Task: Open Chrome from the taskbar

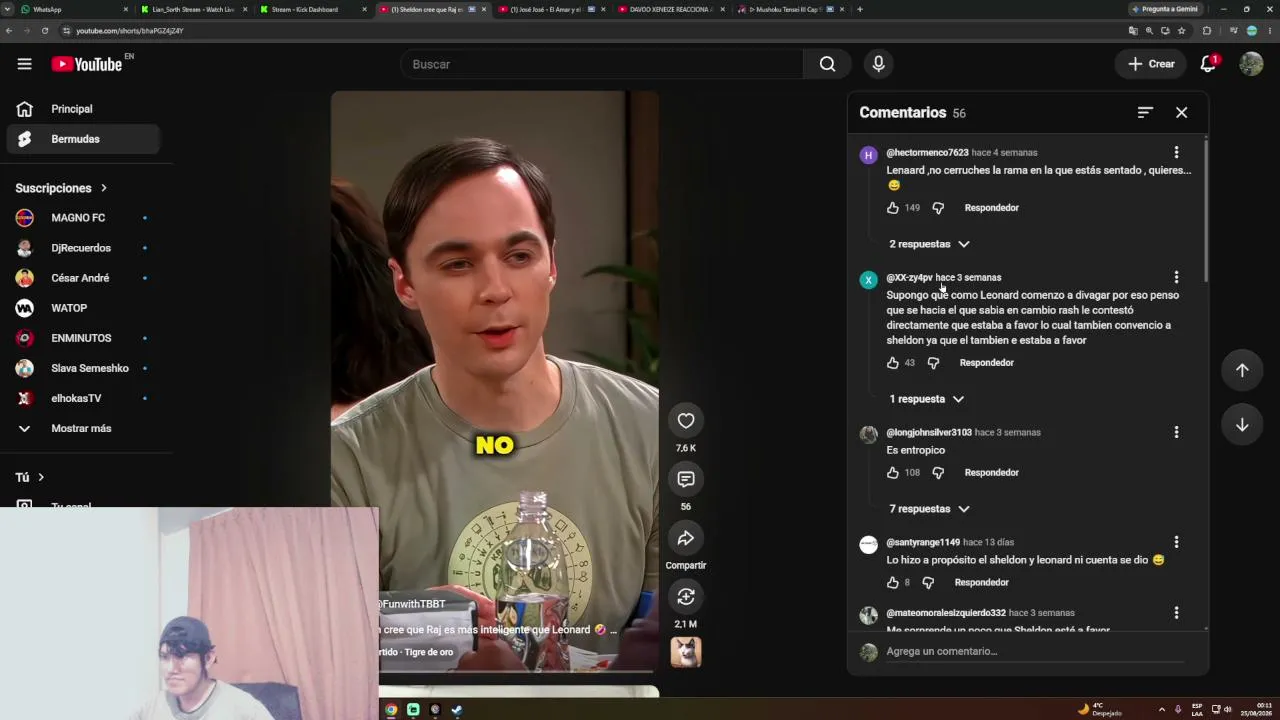Action: tap(391, 710)
